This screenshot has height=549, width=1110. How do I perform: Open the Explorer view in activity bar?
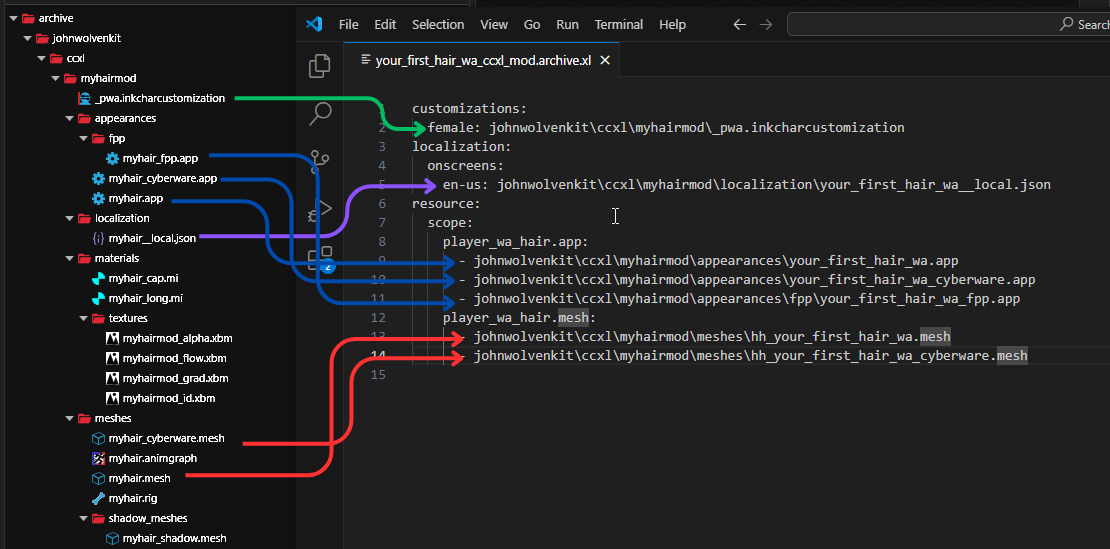(320, 66)
